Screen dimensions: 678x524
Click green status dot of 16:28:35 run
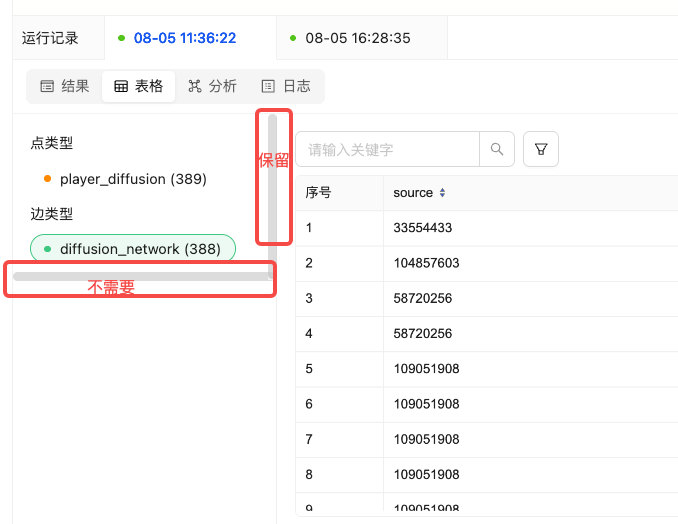[x=293, y=38]
